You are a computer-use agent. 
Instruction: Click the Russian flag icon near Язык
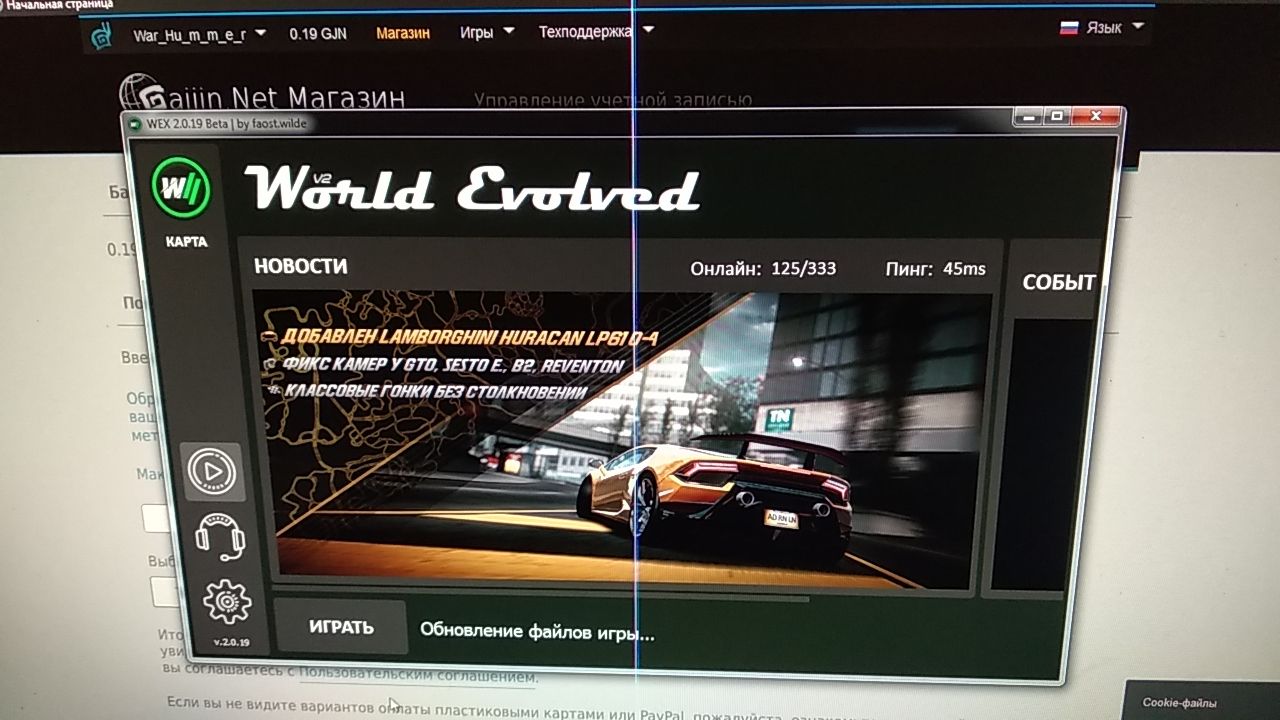pos(1069,28)
